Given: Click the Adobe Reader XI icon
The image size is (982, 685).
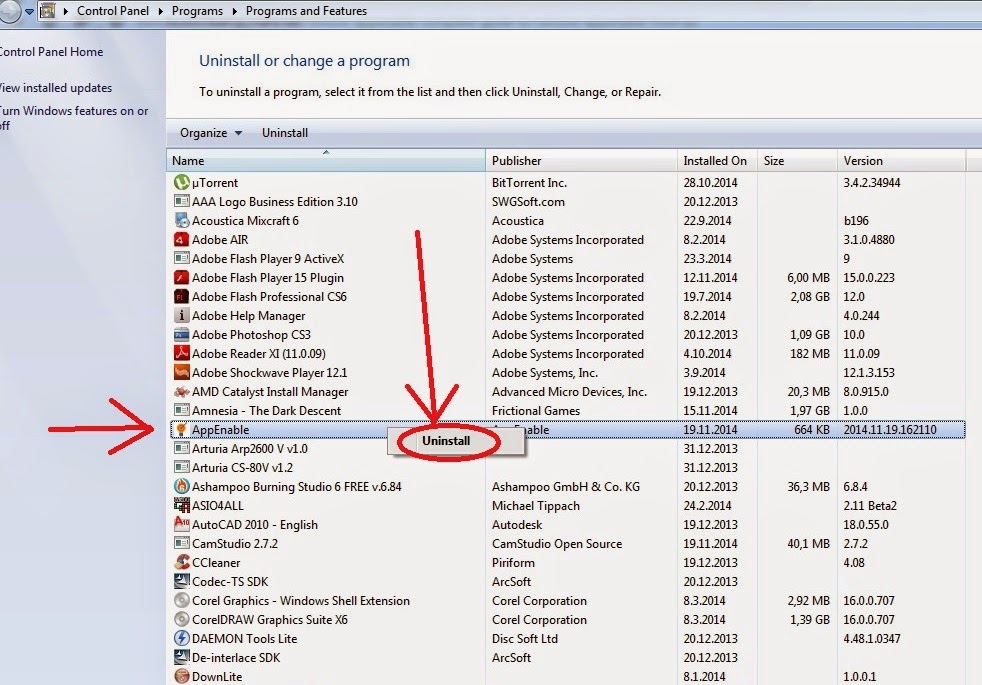Looking at the screenshot, I should pos(182,353).
